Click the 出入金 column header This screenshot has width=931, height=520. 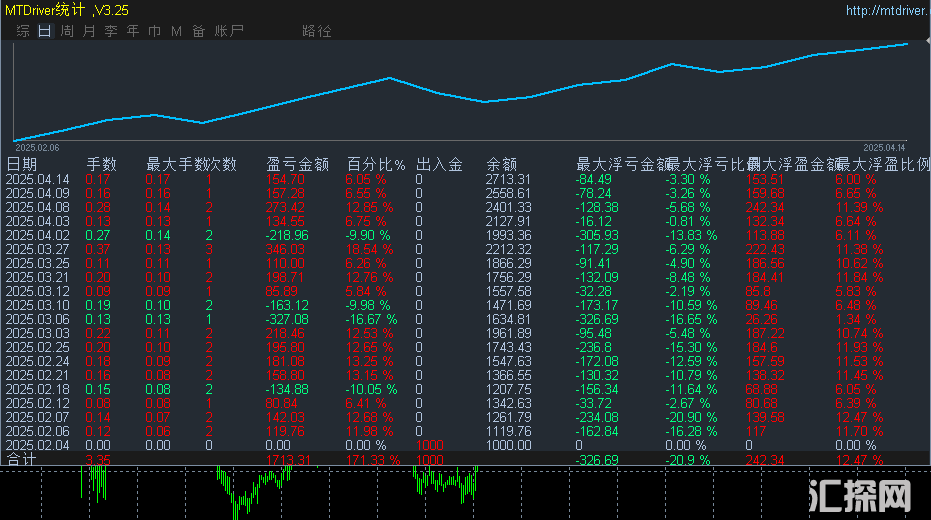(x=439, y=164)
